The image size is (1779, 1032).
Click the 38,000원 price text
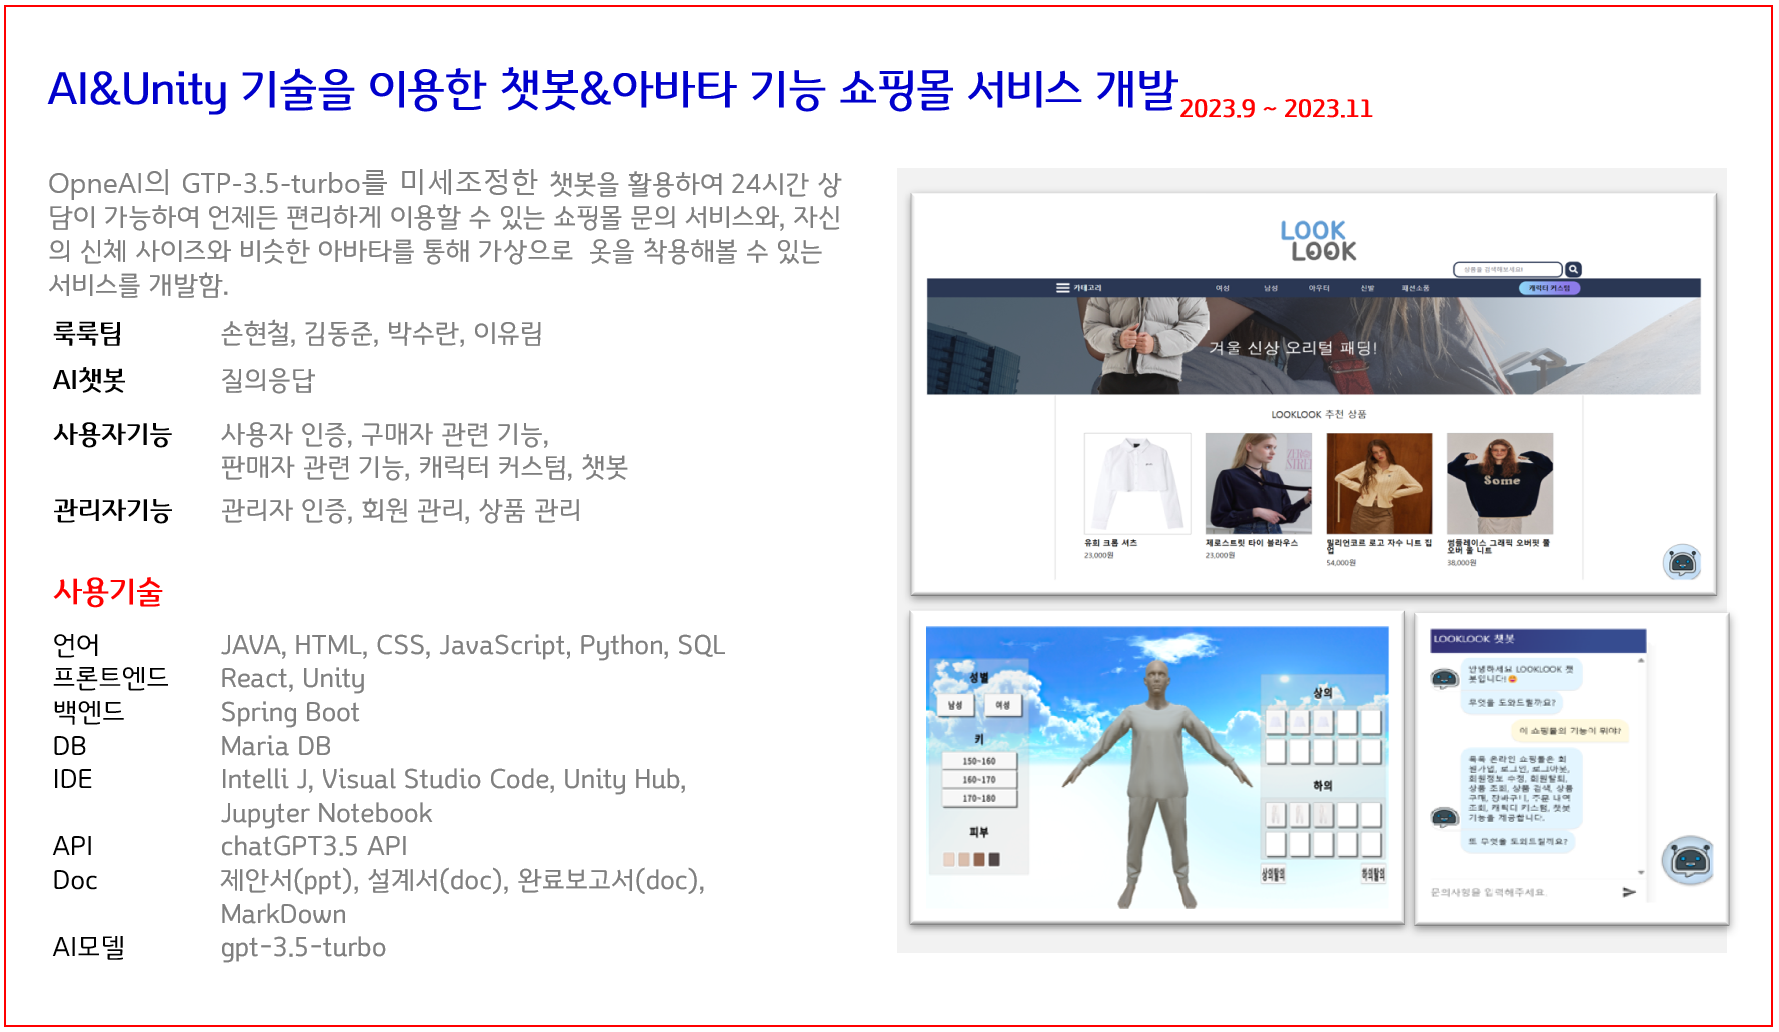tap(1461, 563)
